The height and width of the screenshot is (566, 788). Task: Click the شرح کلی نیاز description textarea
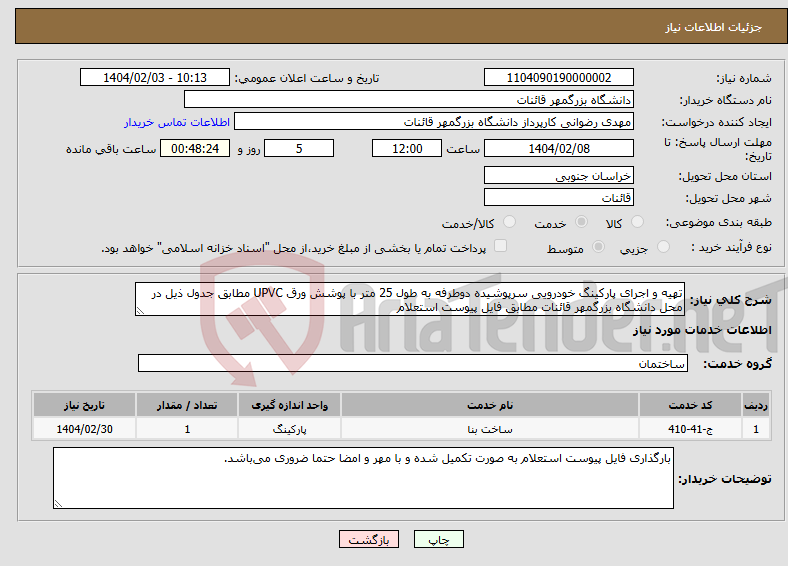[410, 299]
